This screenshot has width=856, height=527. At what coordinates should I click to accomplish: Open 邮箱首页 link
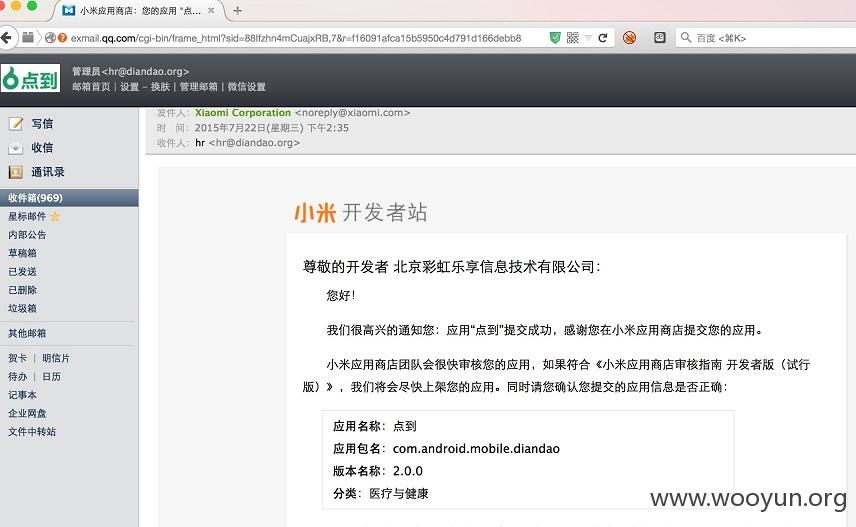tap(91, 87)
